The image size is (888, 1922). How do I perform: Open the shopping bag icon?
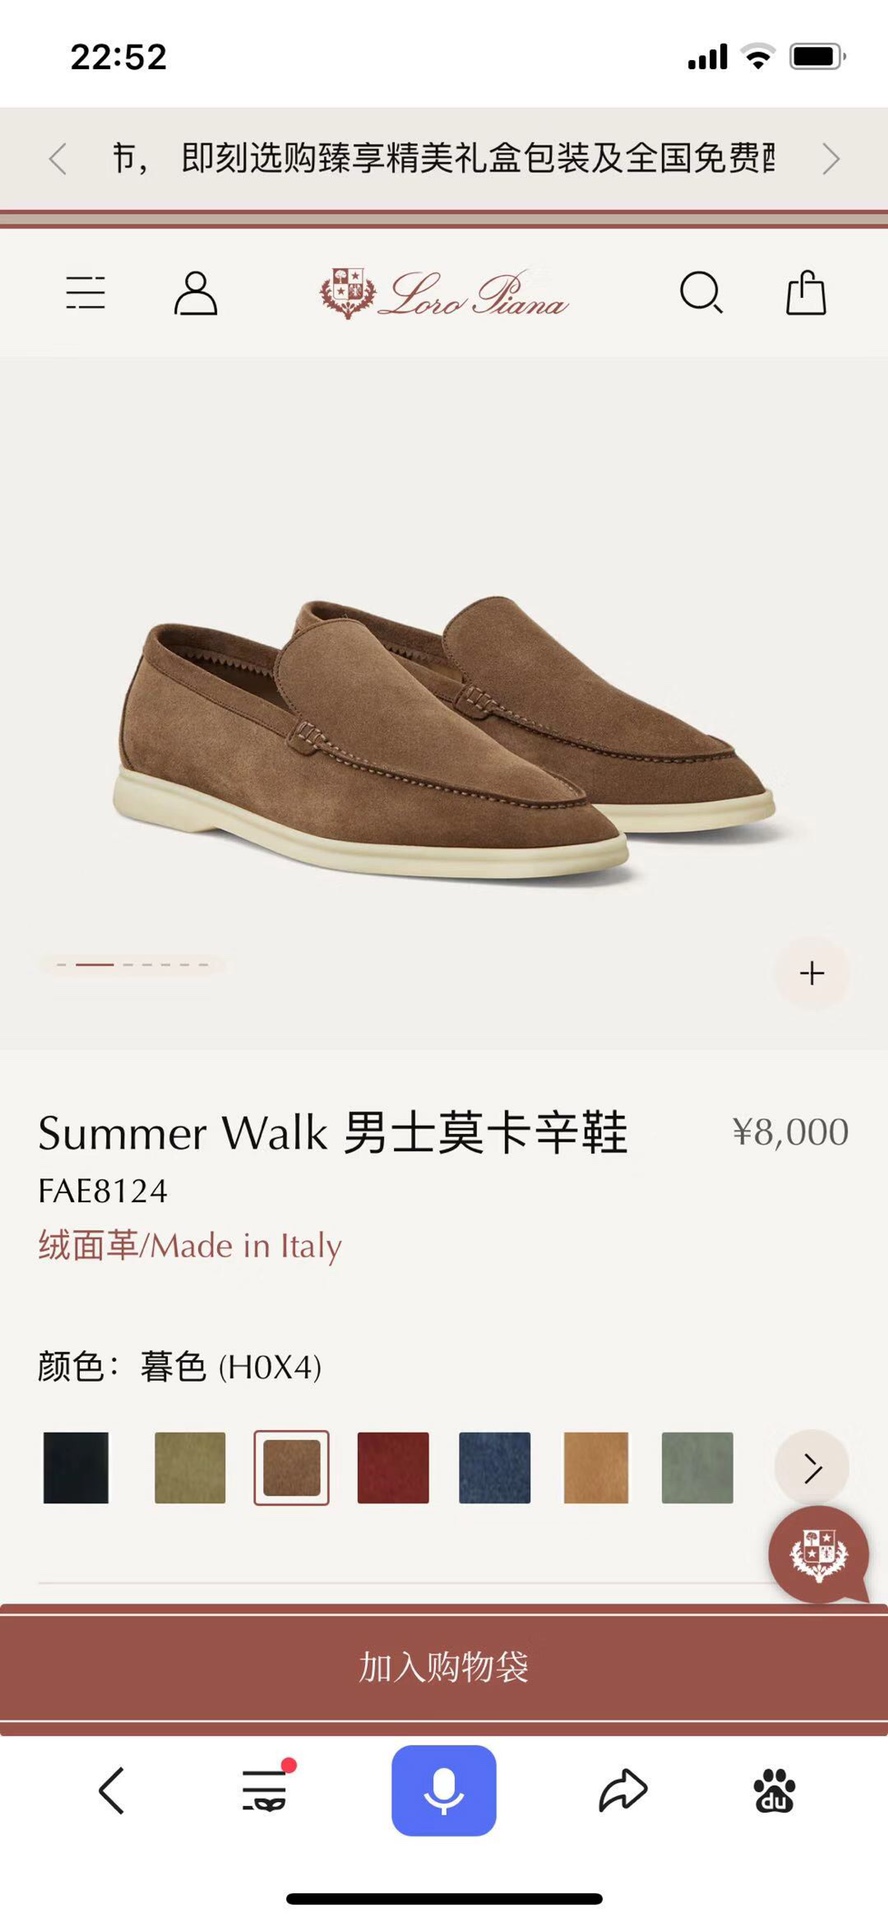[806, 293]
